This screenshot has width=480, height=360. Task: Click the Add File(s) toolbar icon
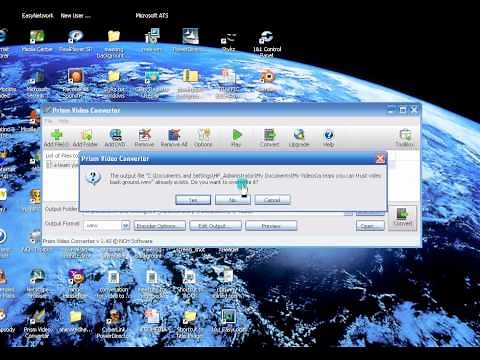coord(57,138)
